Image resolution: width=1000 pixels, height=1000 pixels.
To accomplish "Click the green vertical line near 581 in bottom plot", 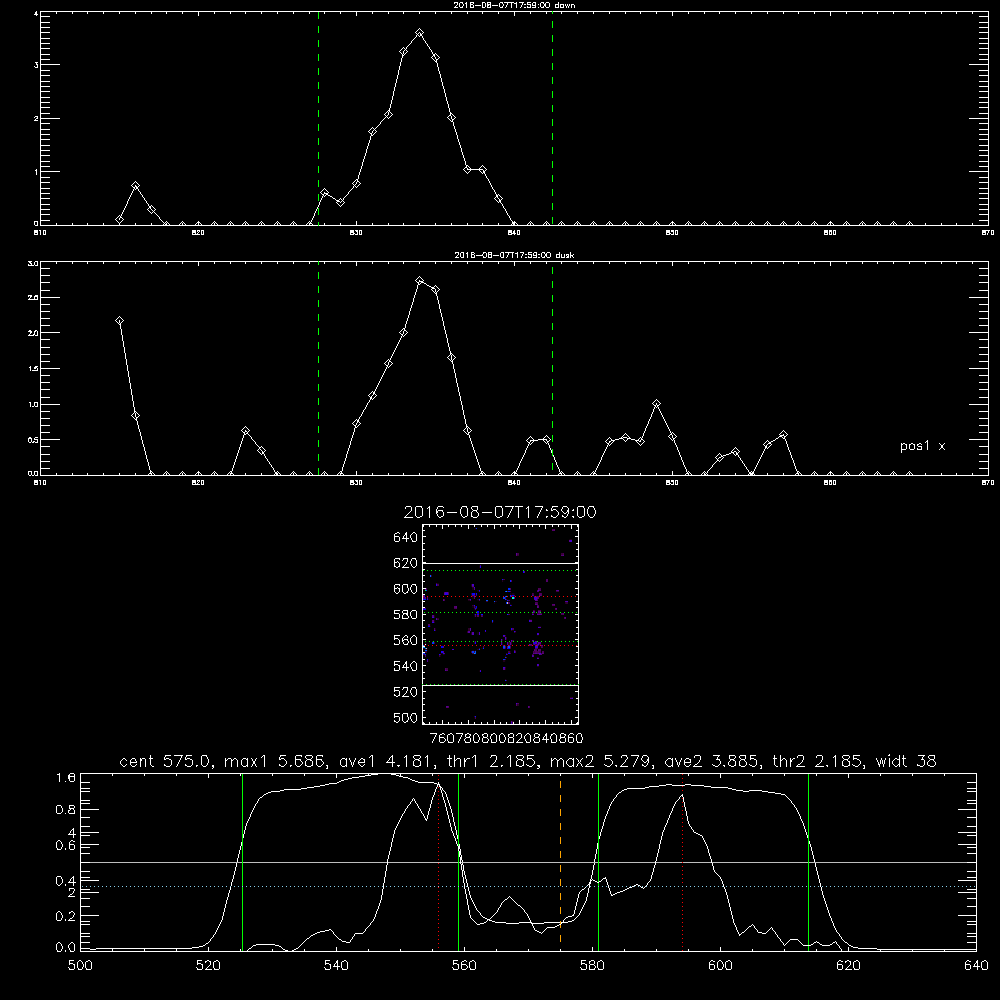I will coord(598,861).
